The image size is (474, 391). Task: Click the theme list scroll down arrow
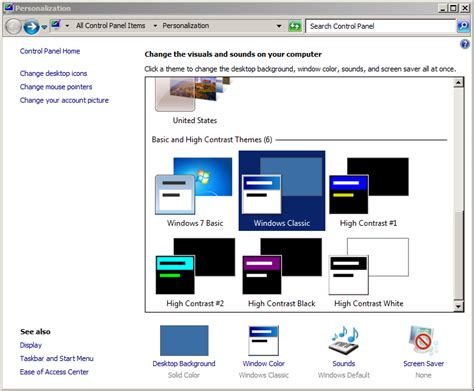click(459, 306)
